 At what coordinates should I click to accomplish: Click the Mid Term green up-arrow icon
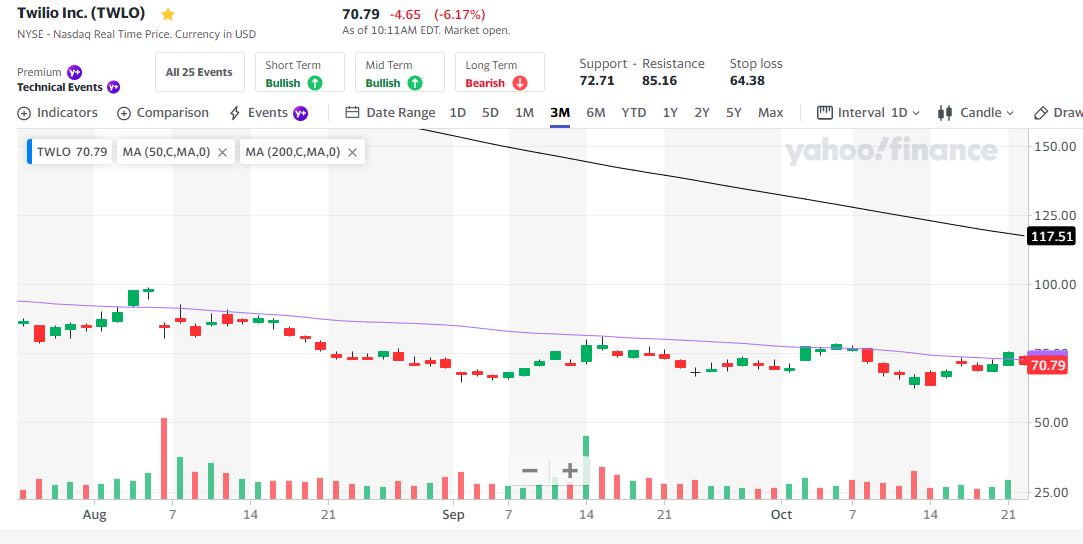414,83
